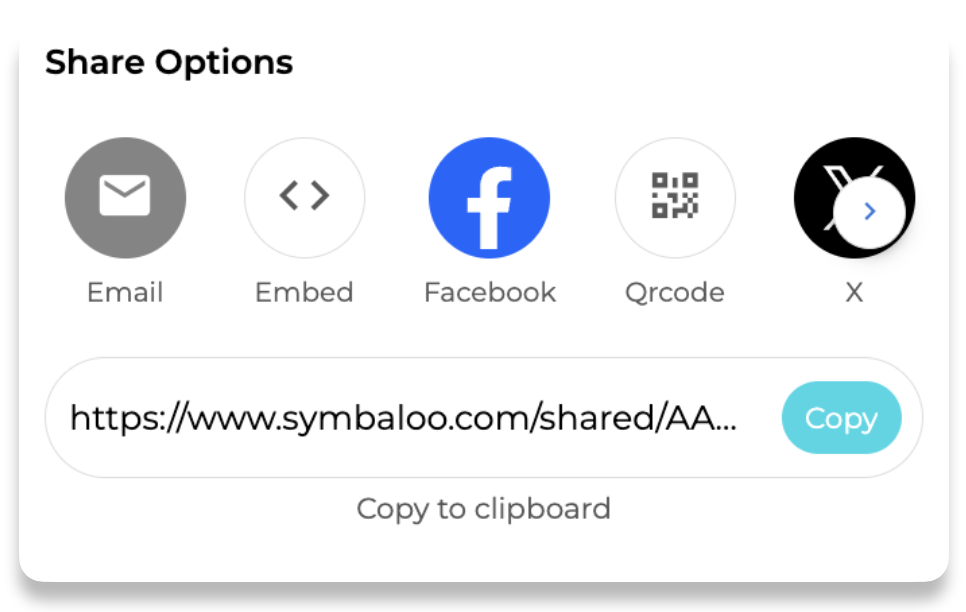Advance the share carousel with the right arrow
The image size is (966, 612).
[869, 212]
